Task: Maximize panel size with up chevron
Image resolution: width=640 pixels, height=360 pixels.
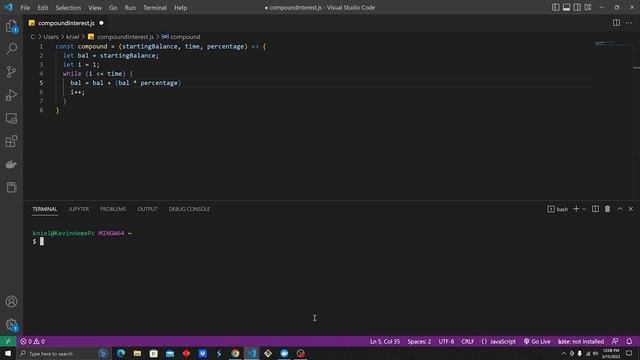Action: click(620, 209)
